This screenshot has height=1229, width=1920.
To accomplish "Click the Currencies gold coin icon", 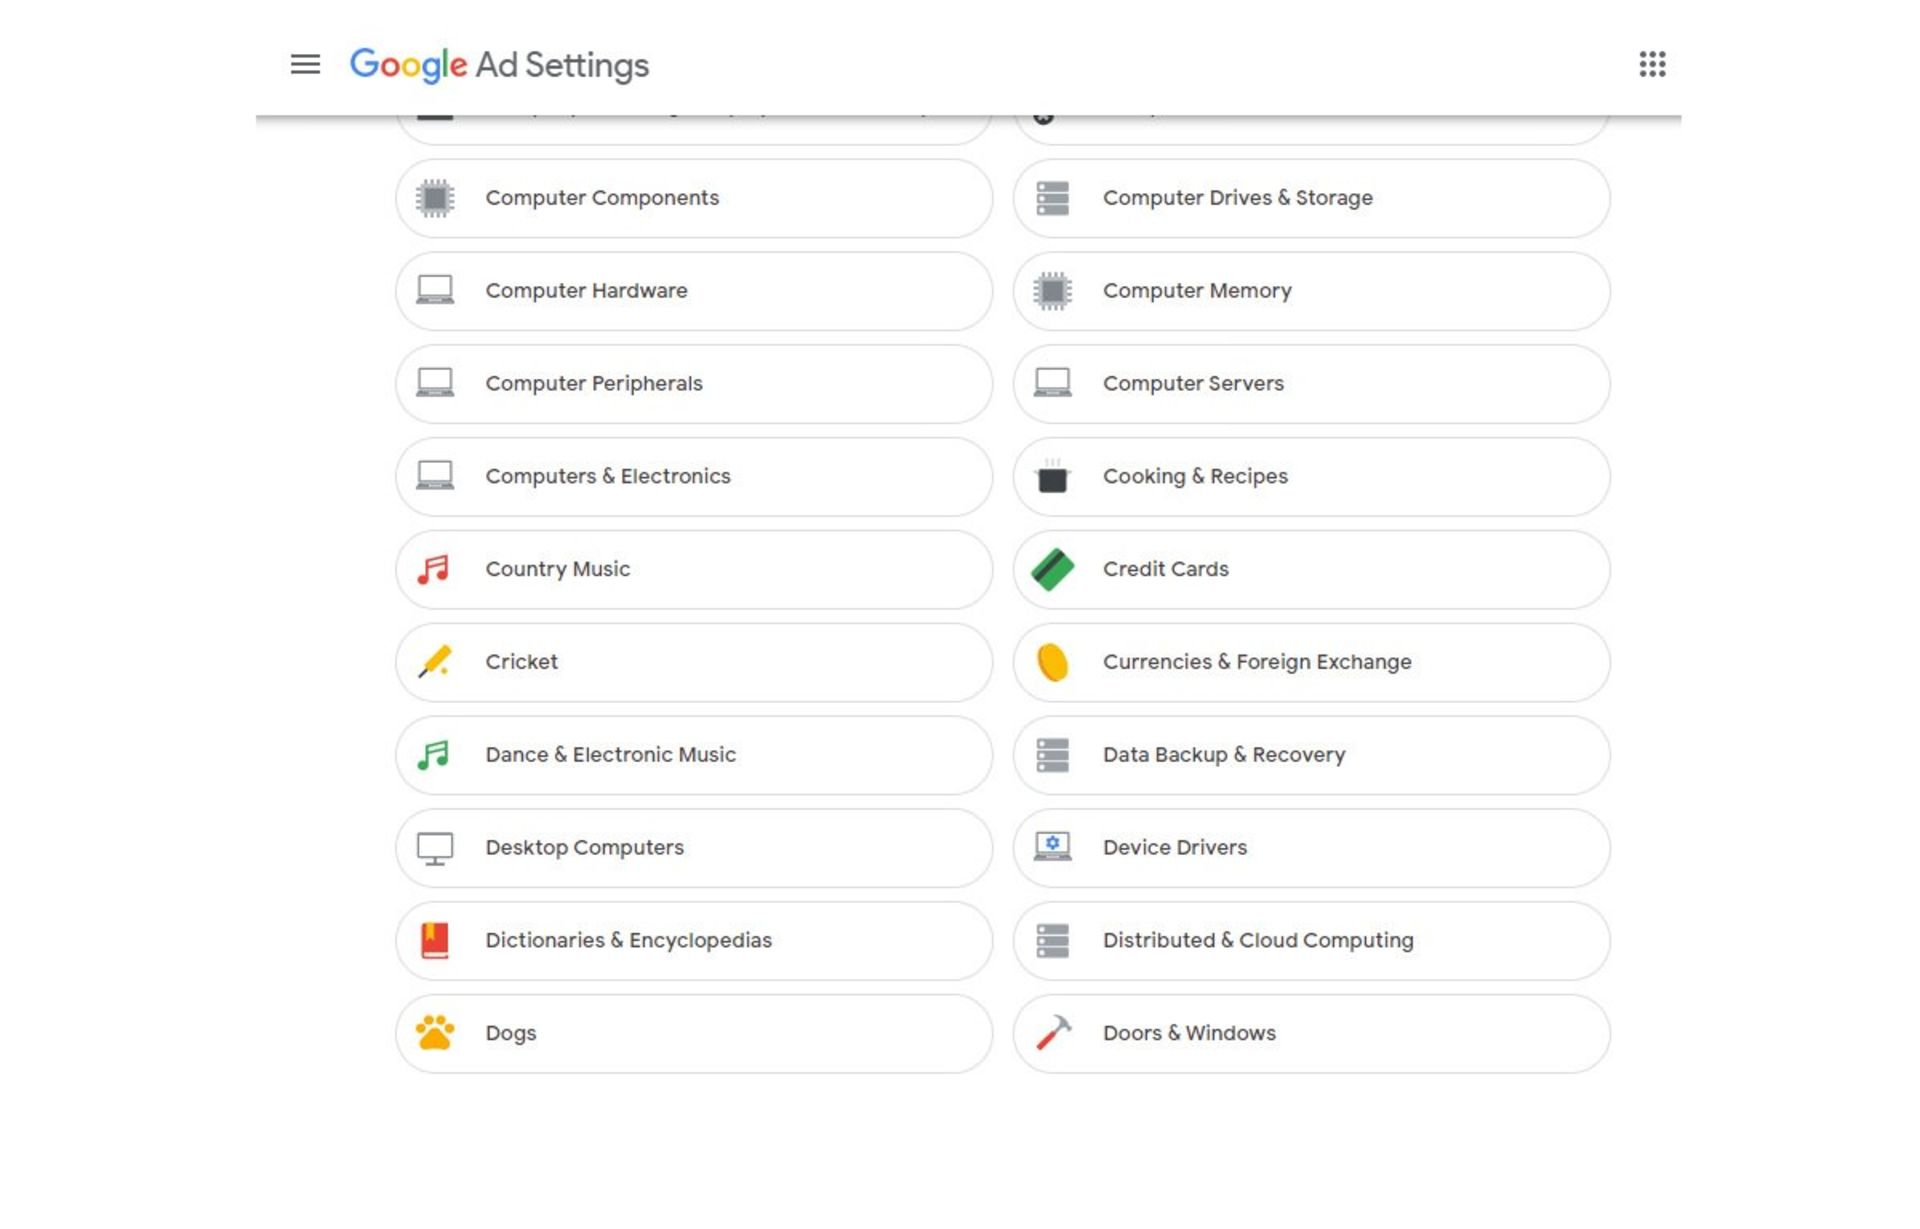I will (1052, 662).
